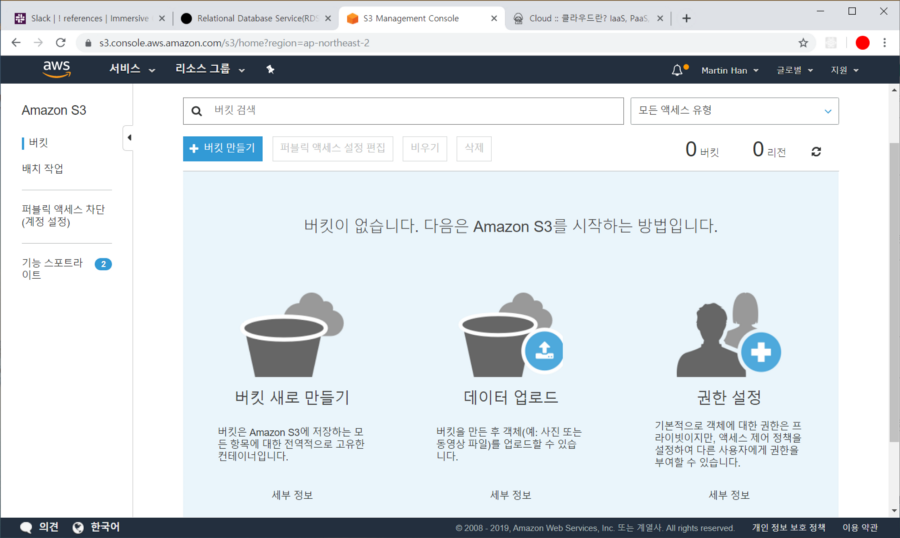The height and width of the screenshot is (538, 900).
Task: Open 개인 정보 보호 정책 link
Action: tap(789, 528)
